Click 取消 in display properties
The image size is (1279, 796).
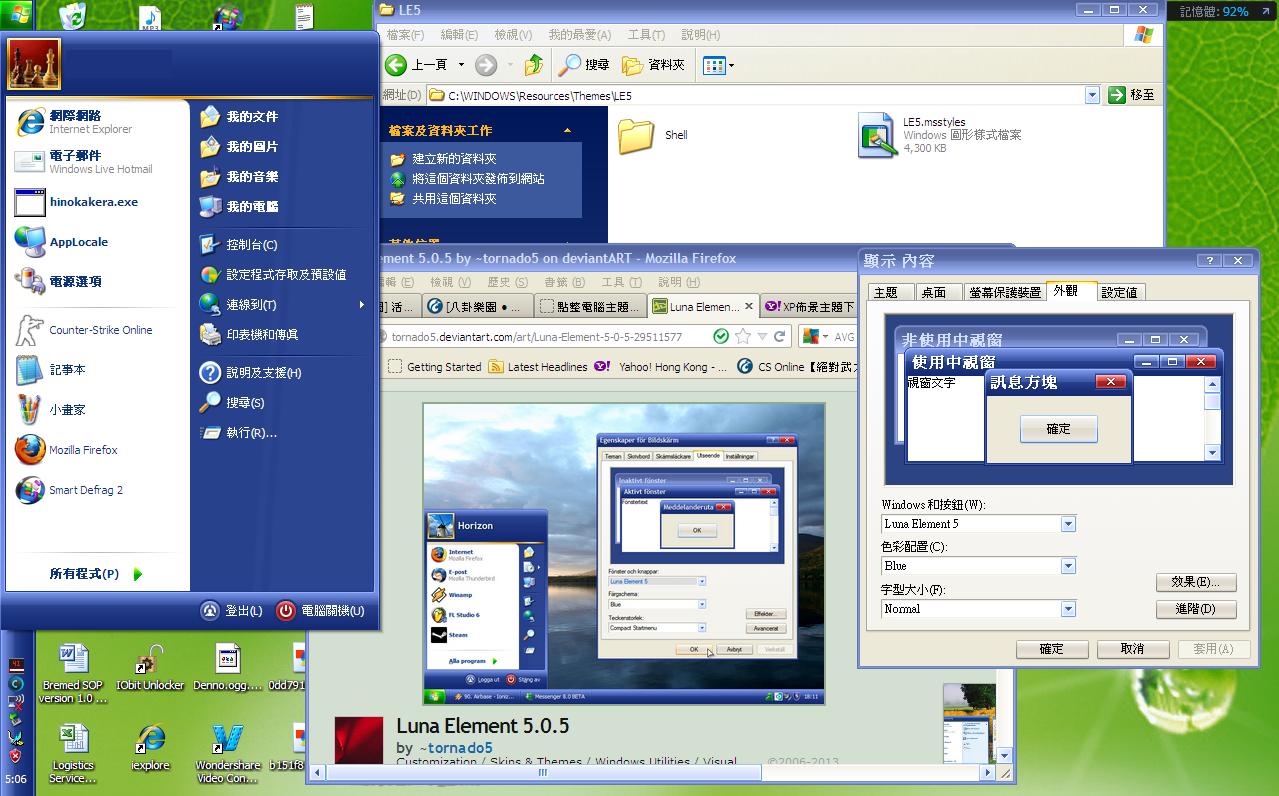(1132, 649)
